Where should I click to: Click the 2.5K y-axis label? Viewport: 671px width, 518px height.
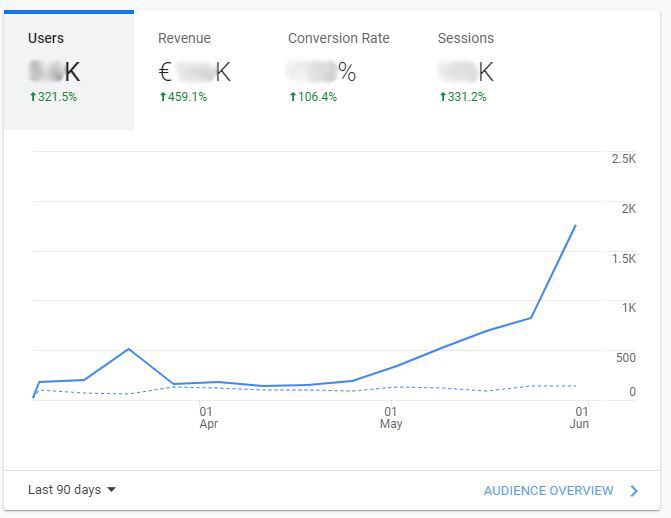tap(623, 159)
